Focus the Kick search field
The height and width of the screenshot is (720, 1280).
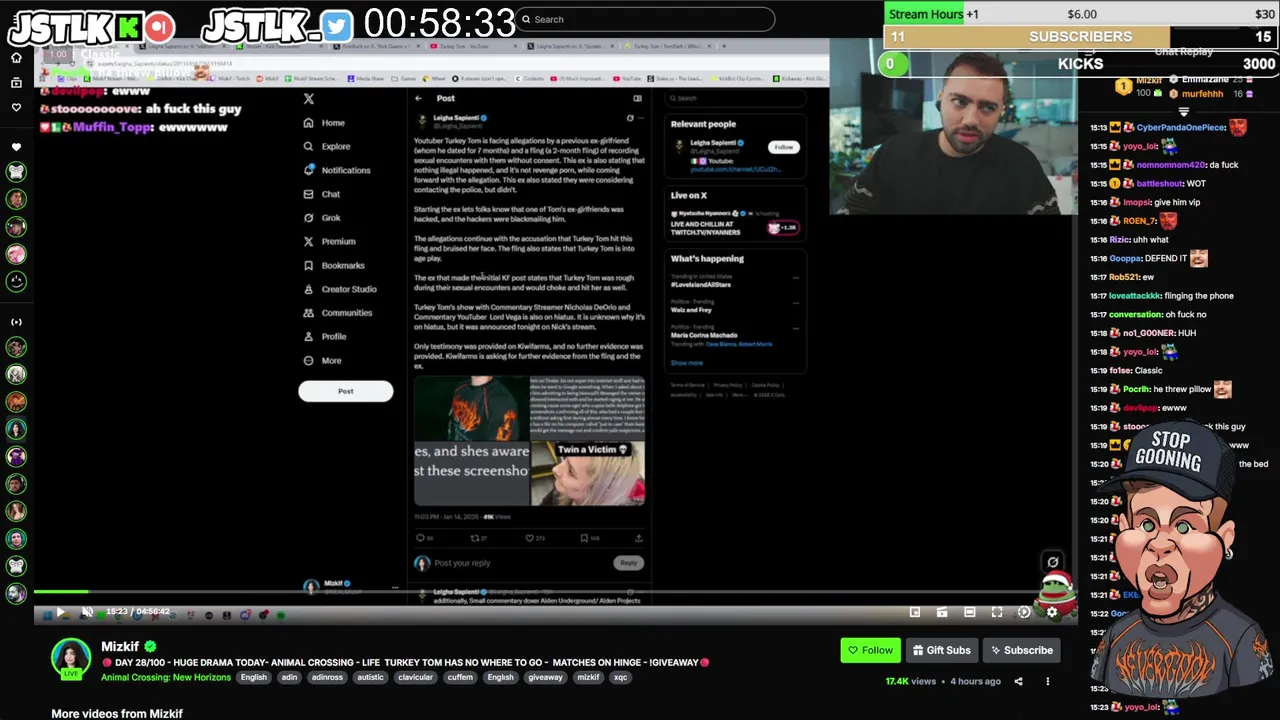coord(645,19)
